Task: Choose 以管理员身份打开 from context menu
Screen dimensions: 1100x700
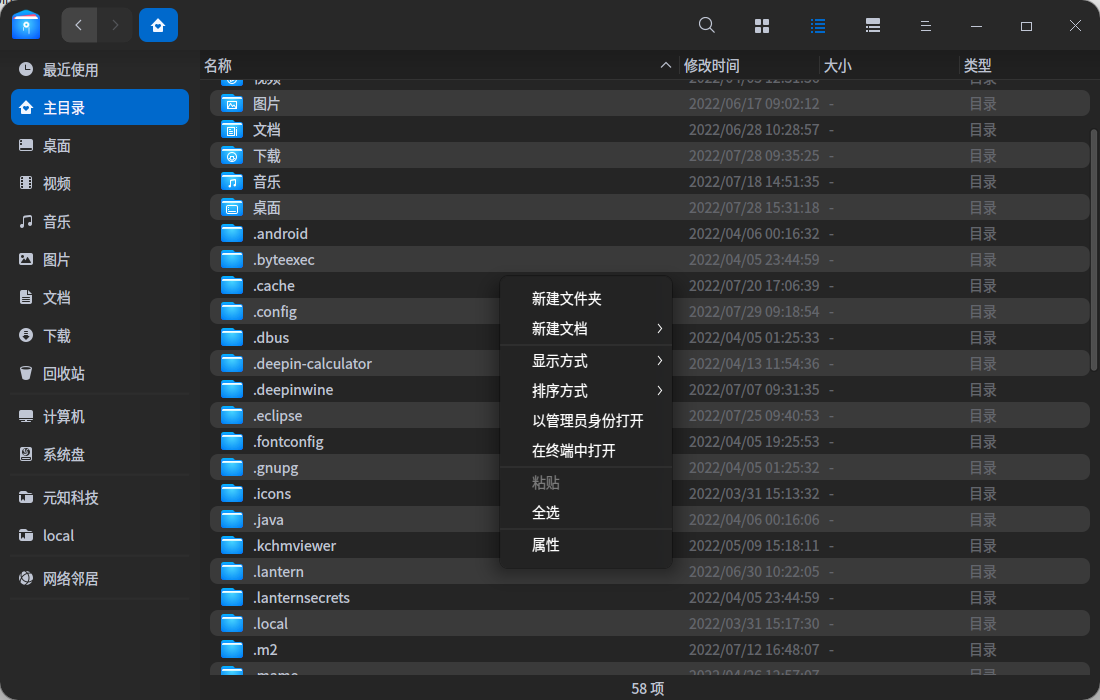Action: (x=586, y=421)
